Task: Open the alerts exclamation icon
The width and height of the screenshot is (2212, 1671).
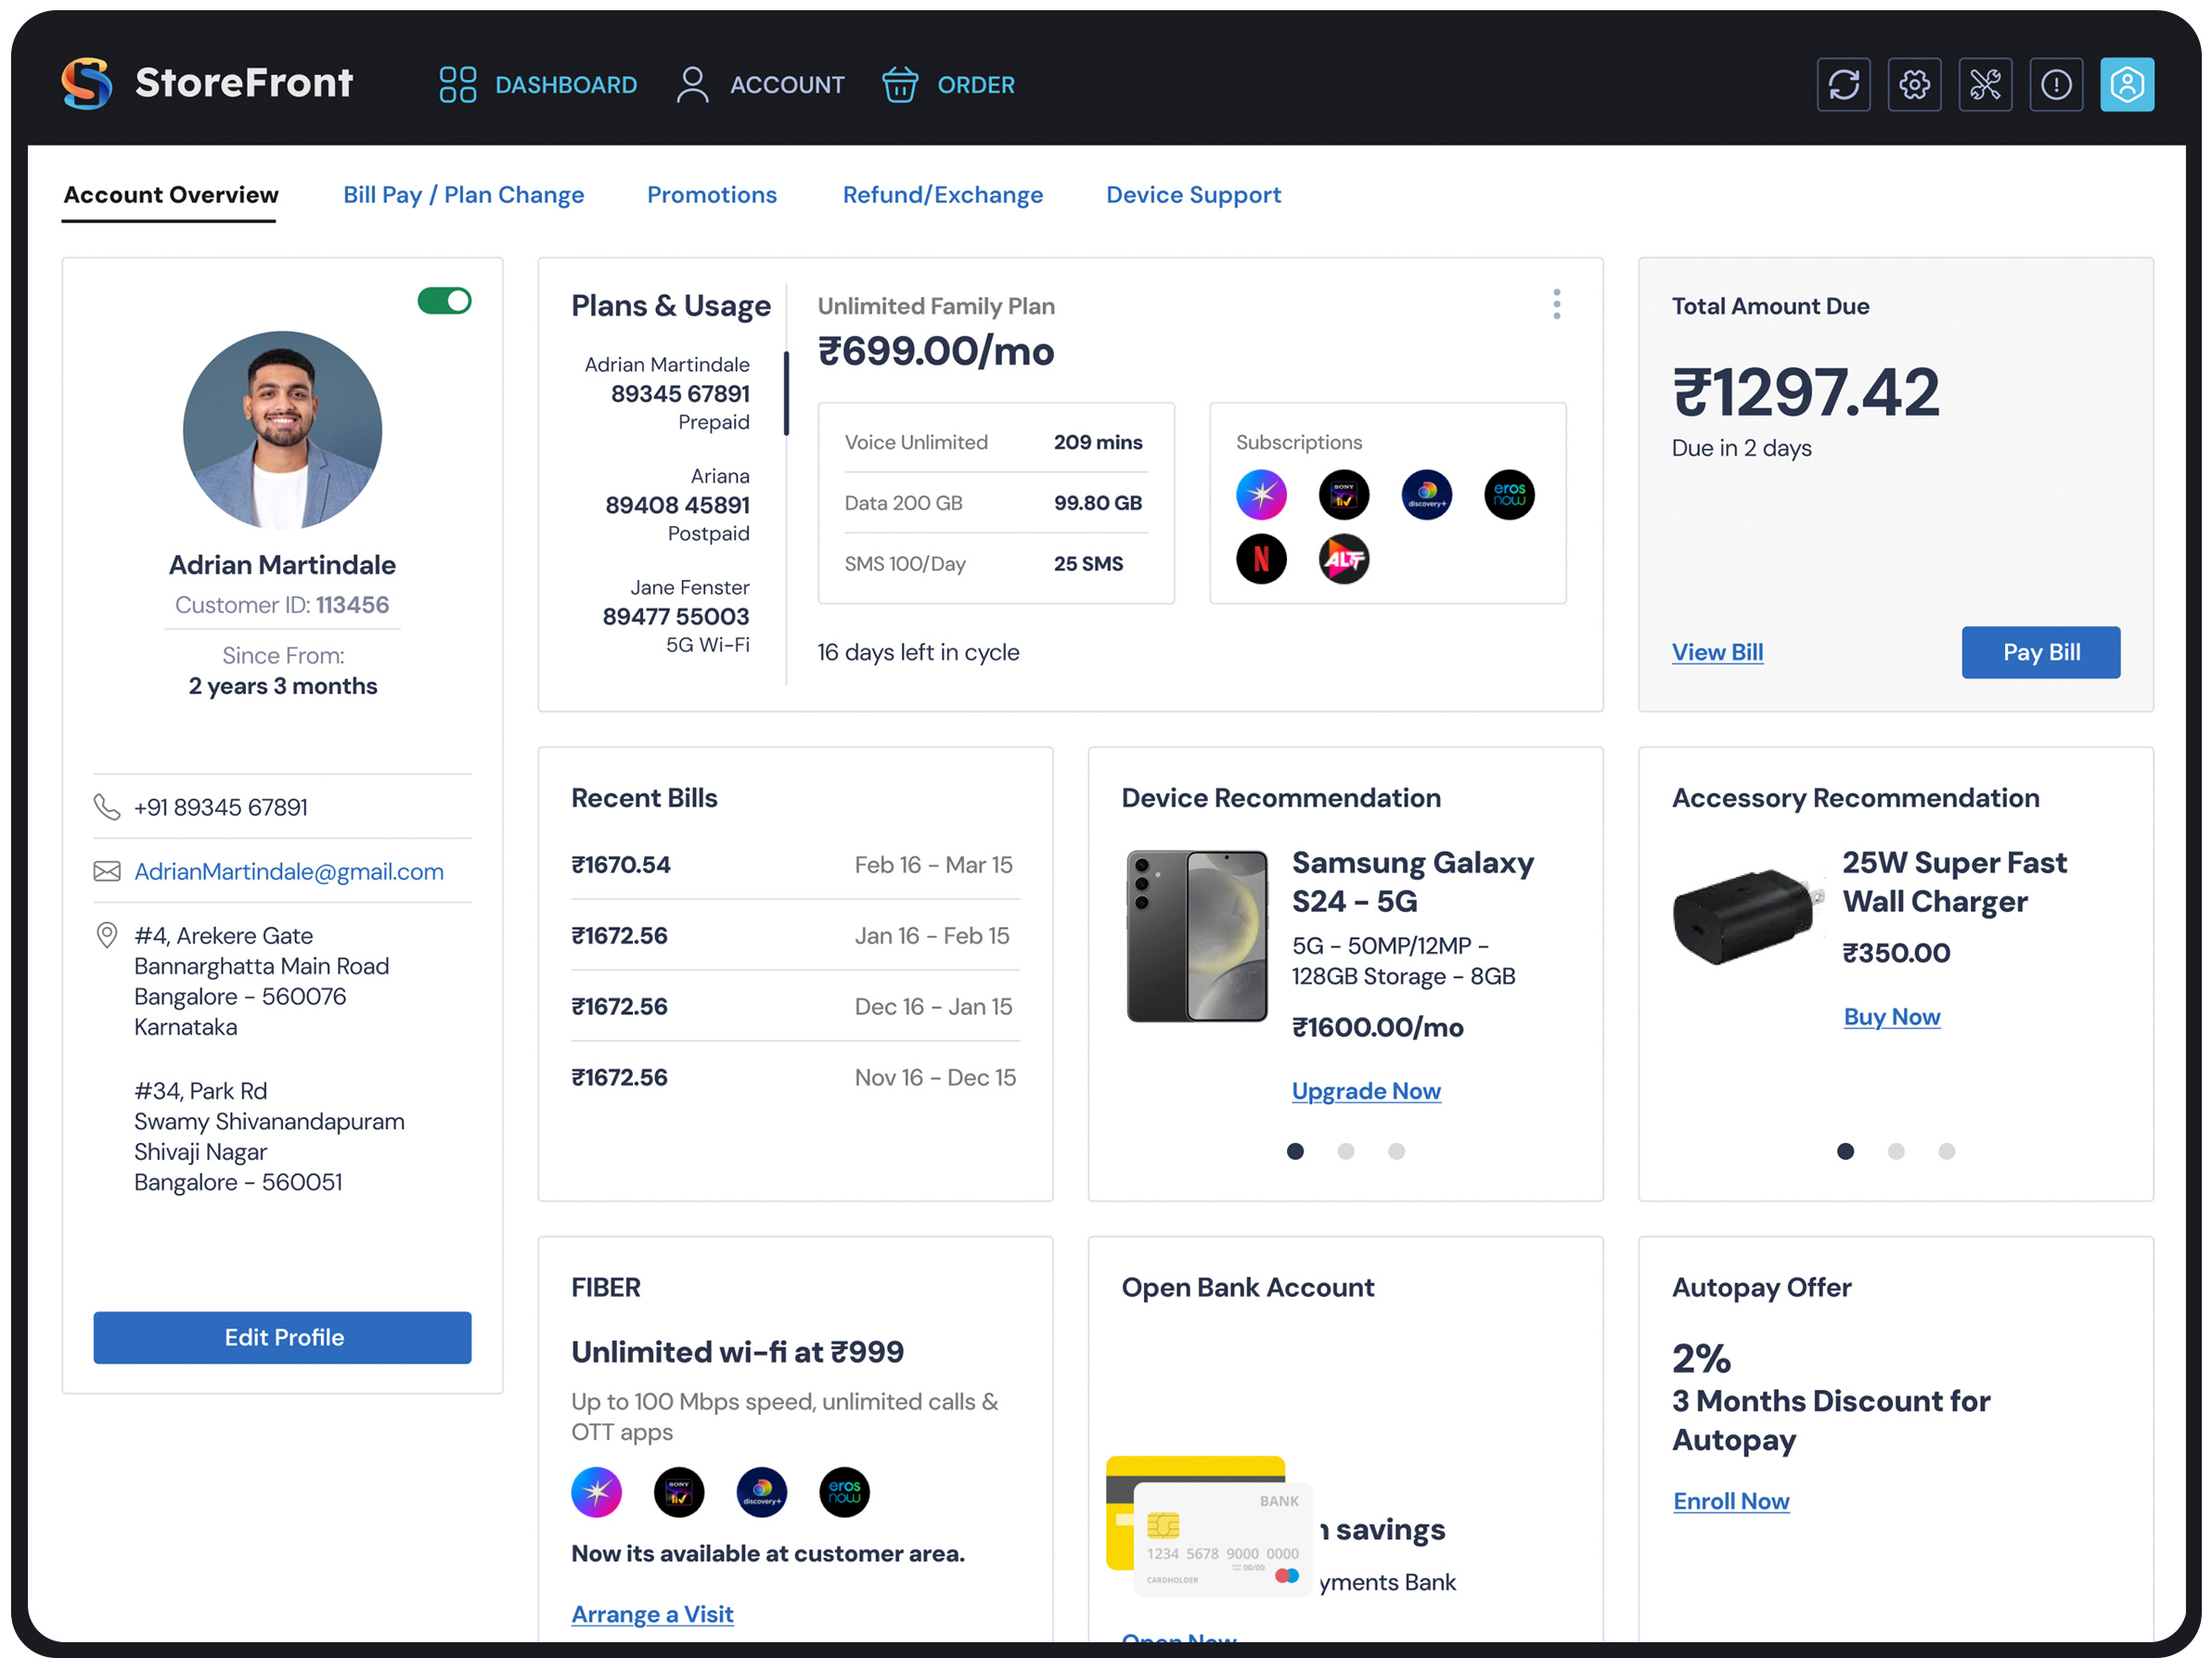Action: coord(2056,84)
